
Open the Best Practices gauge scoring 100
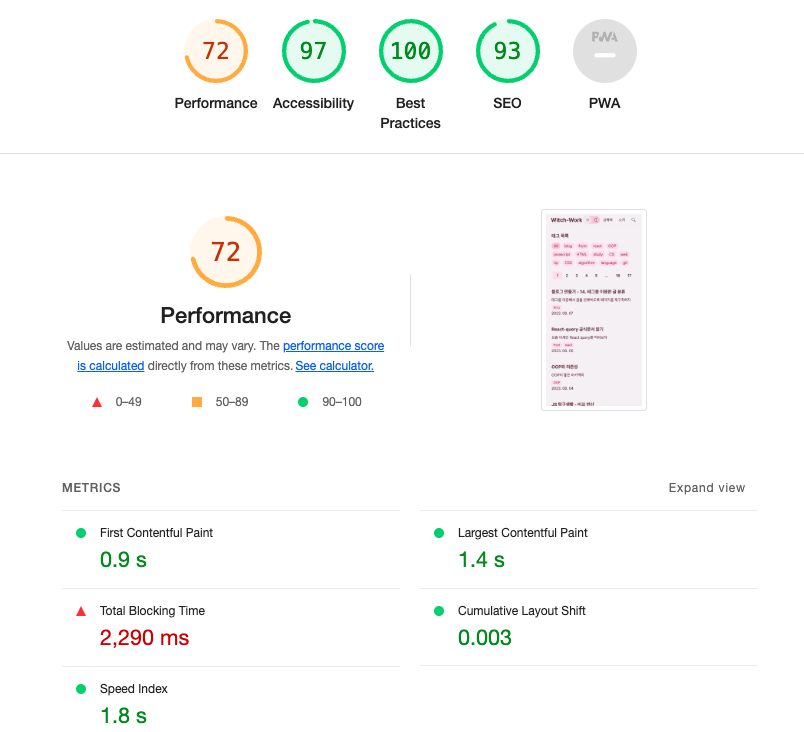click(410, 51)
